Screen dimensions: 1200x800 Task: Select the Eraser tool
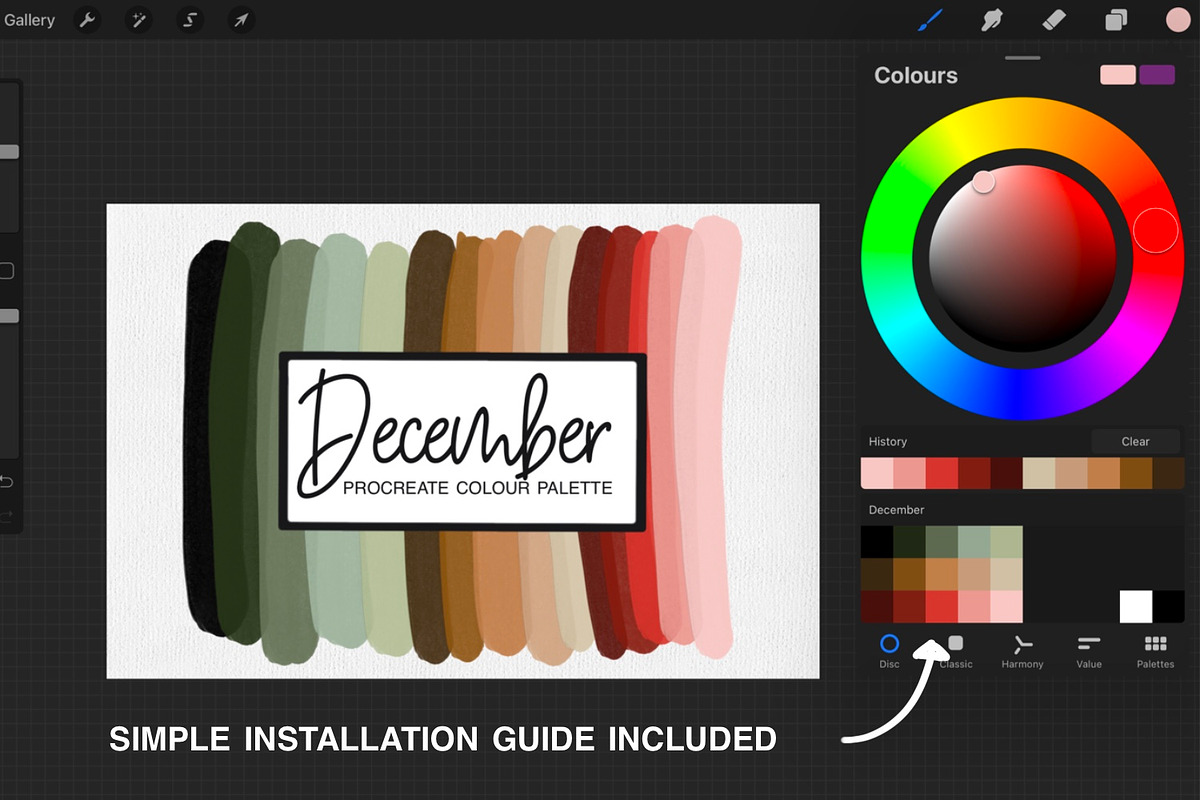click(x=1054, y=19)
